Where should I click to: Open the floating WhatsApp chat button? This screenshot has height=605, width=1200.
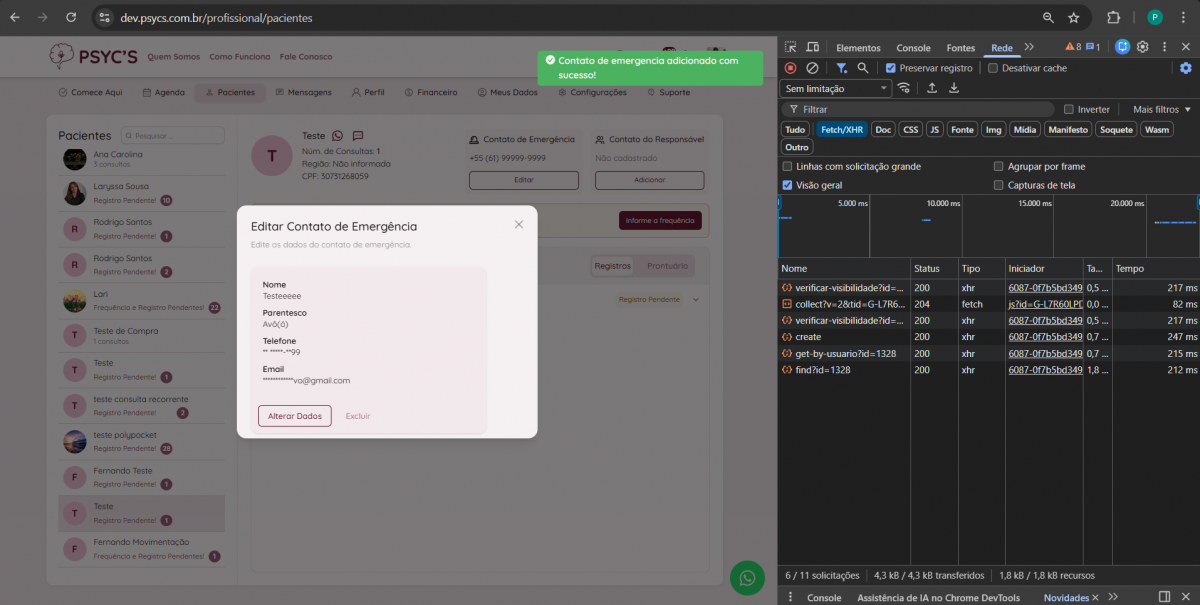click(747, 577)
